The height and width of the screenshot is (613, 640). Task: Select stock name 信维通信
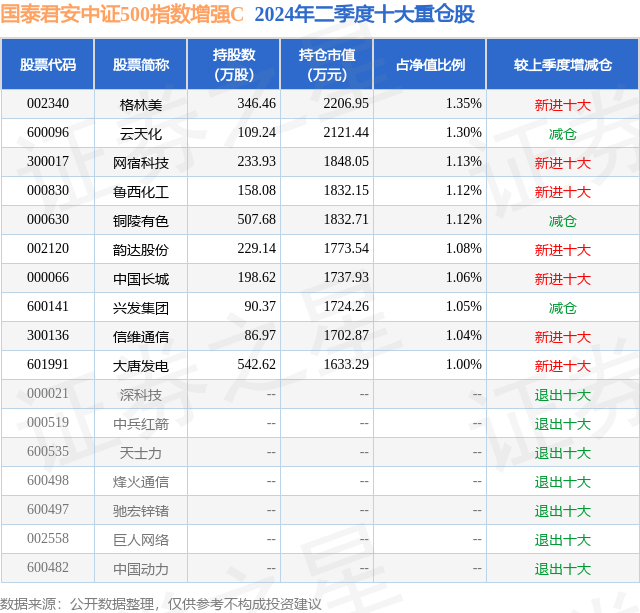tap(141, 337)
